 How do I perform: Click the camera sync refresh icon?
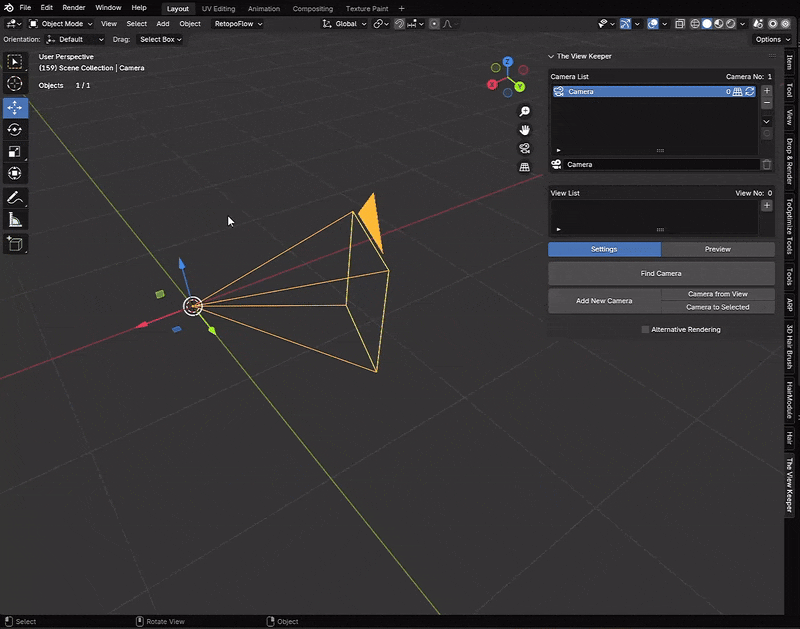[x=749, y=91]
